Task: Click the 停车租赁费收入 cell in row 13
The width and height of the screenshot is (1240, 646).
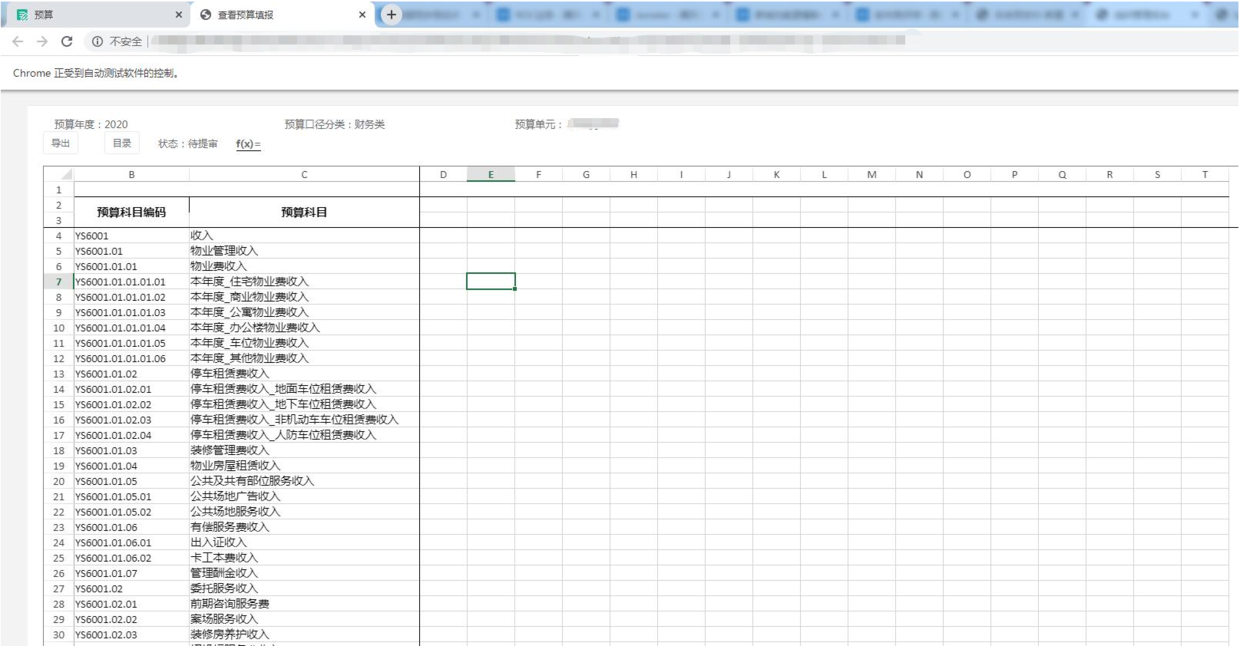Action: [304, 374]
